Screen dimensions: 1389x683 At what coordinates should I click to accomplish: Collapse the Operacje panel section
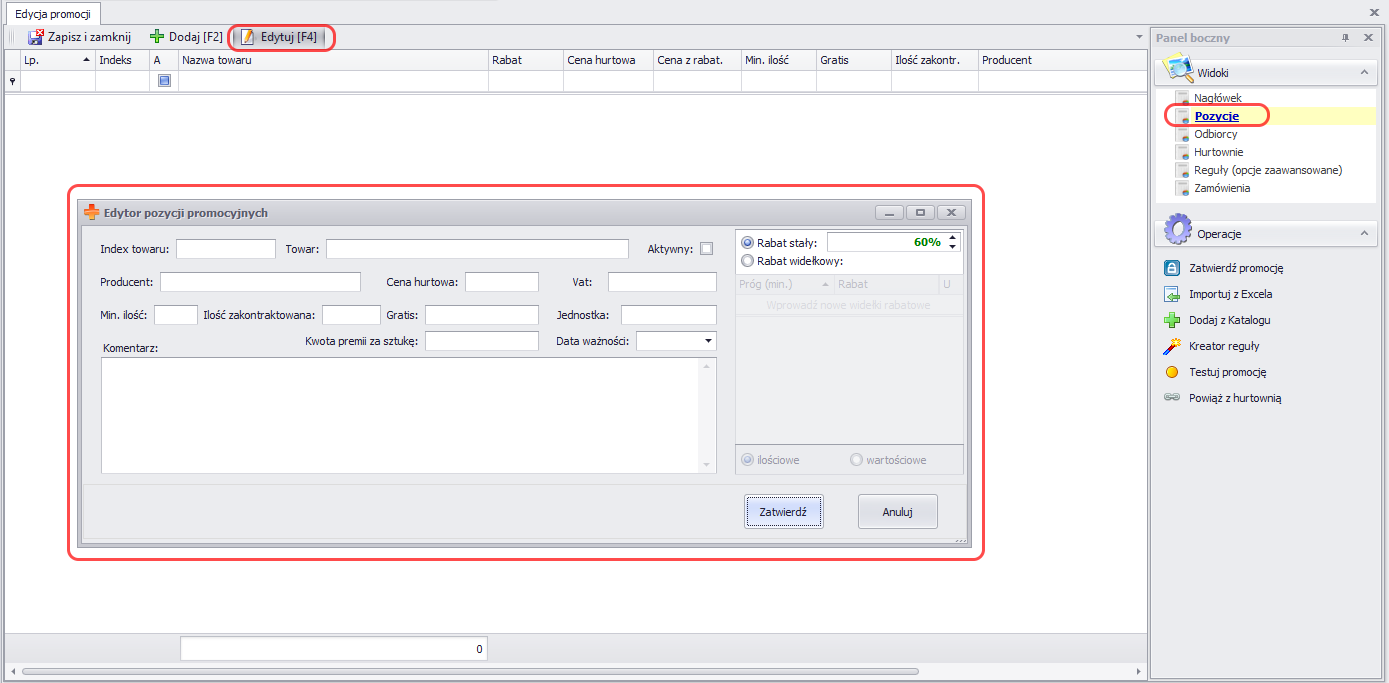(1362, 233)
